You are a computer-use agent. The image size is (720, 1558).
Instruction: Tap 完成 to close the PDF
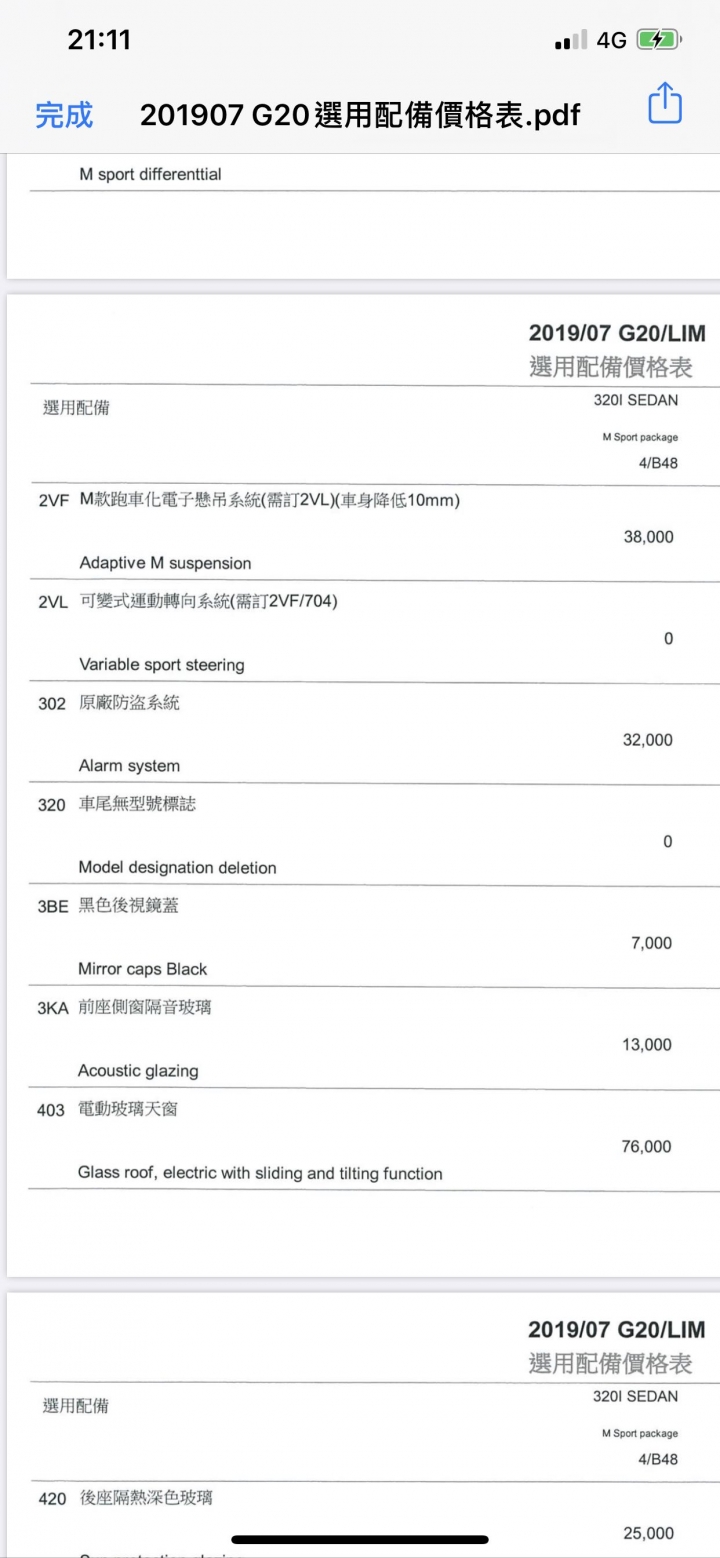[x=64, y=115]
